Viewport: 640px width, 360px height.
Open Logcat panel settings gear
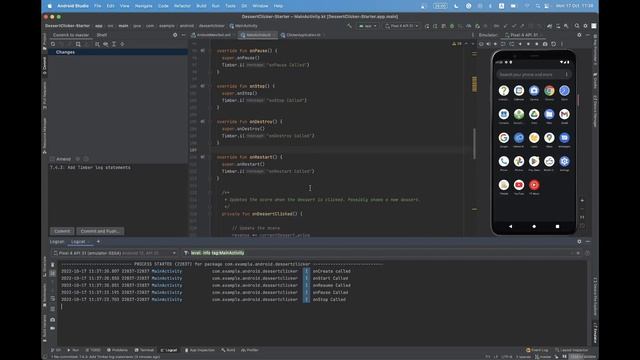point(579,242)
